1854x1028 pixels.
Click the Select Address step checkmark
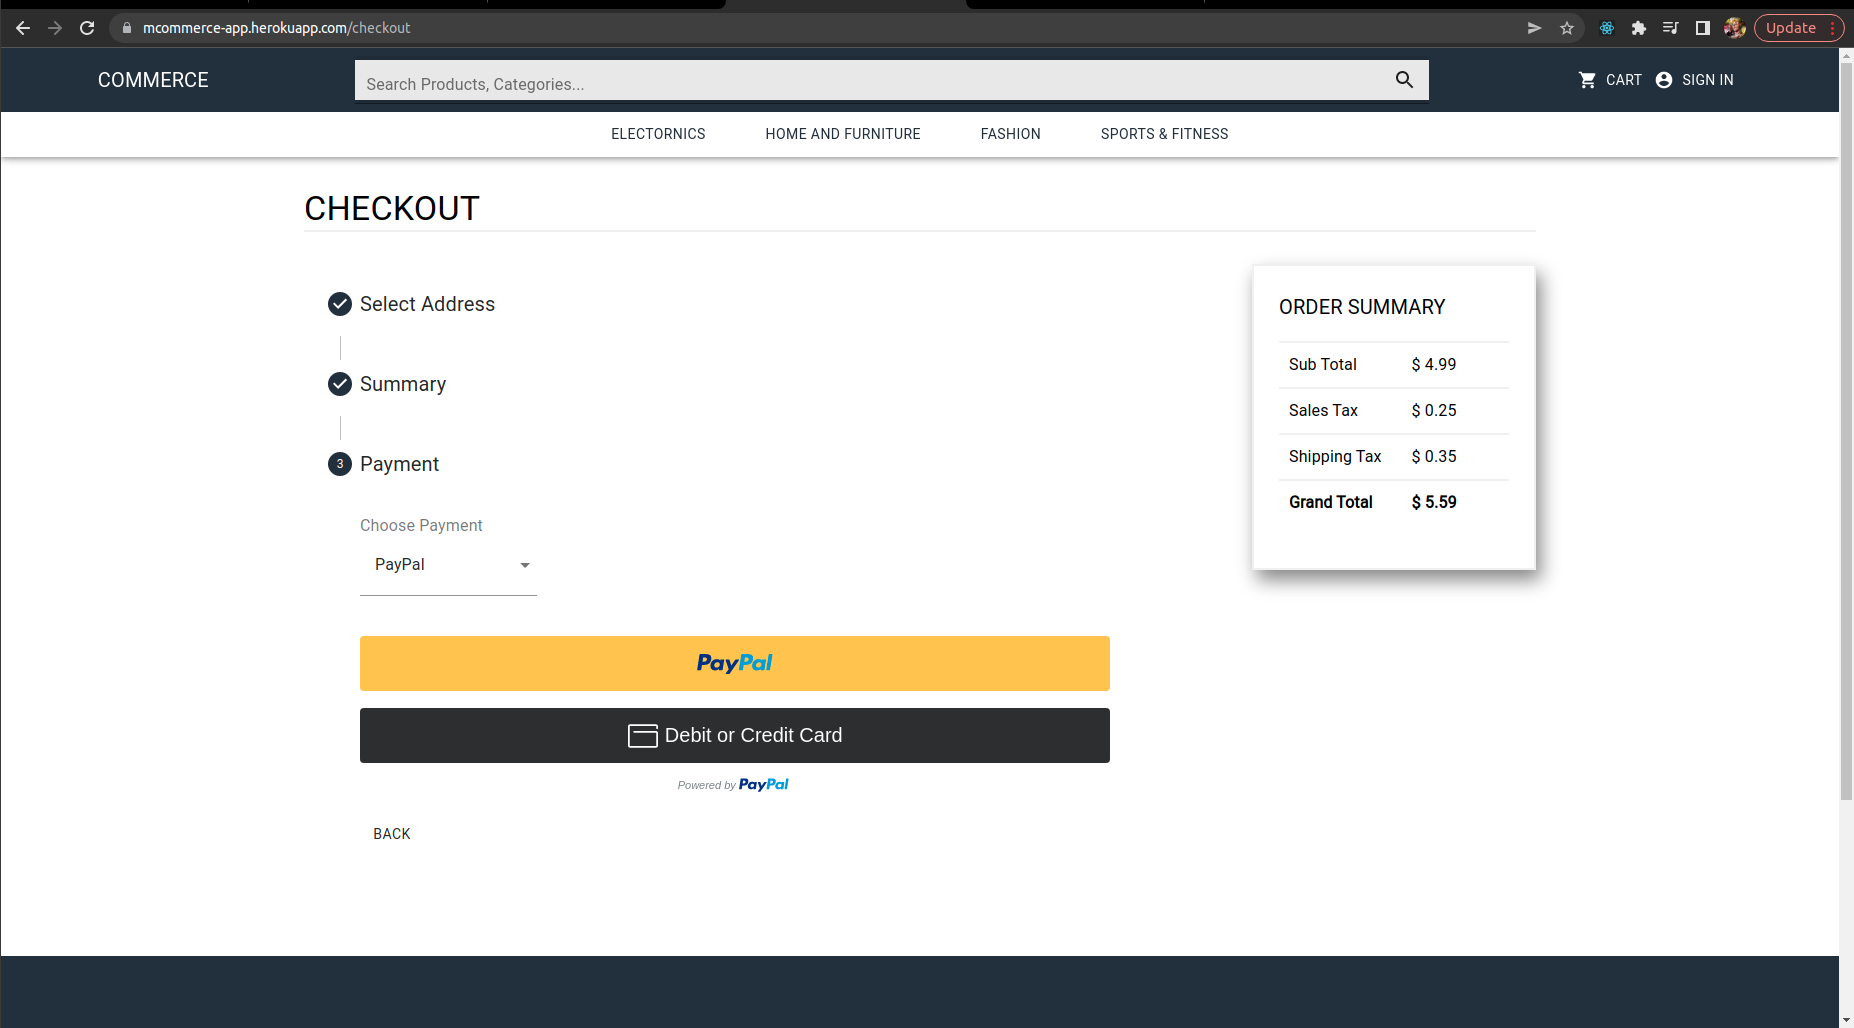[340, 304]
